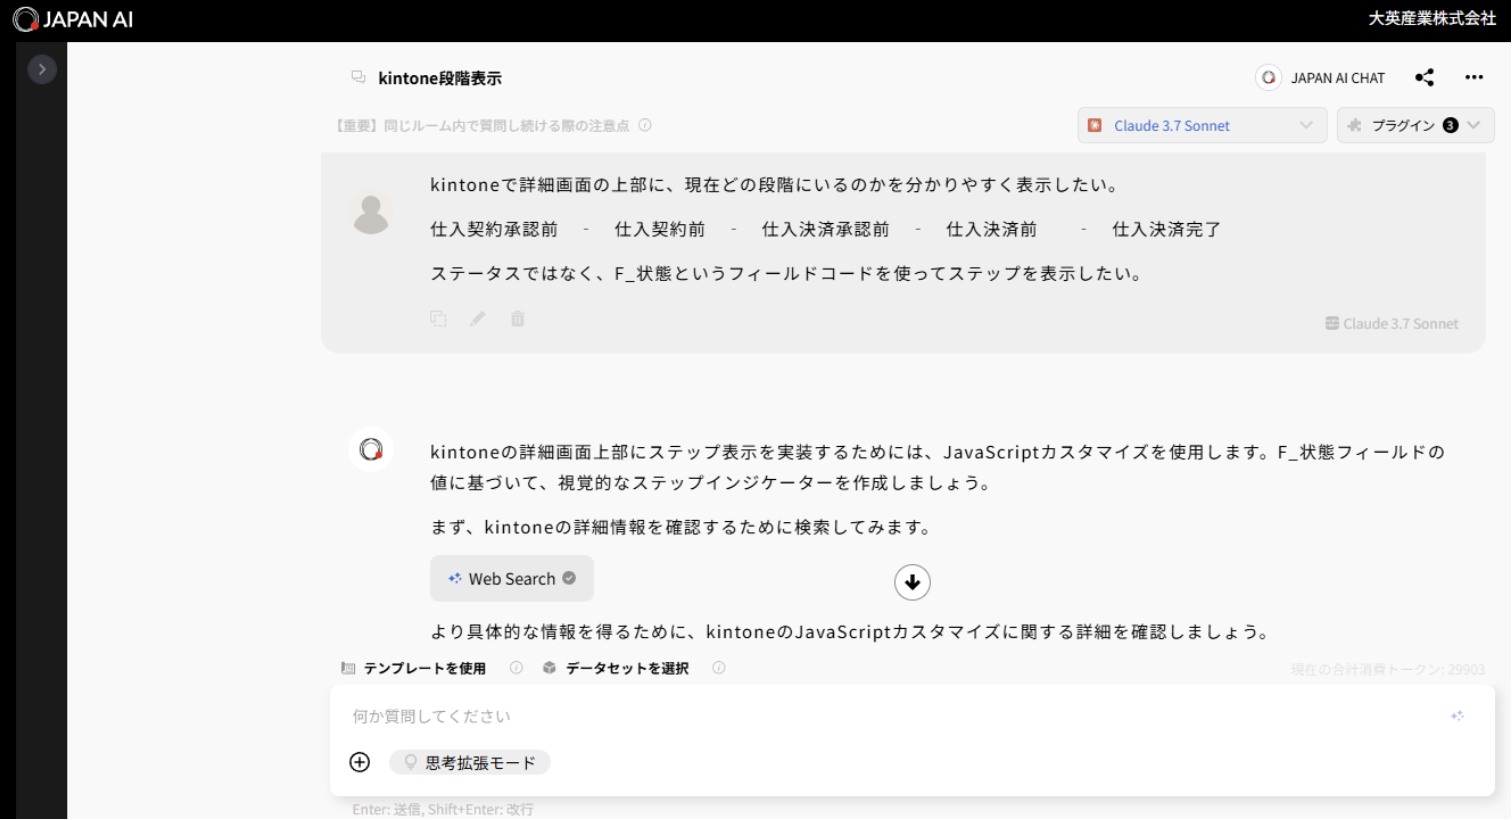Click the plugin count badge 3
1512x820 pixels.
tap(1450, 125)
